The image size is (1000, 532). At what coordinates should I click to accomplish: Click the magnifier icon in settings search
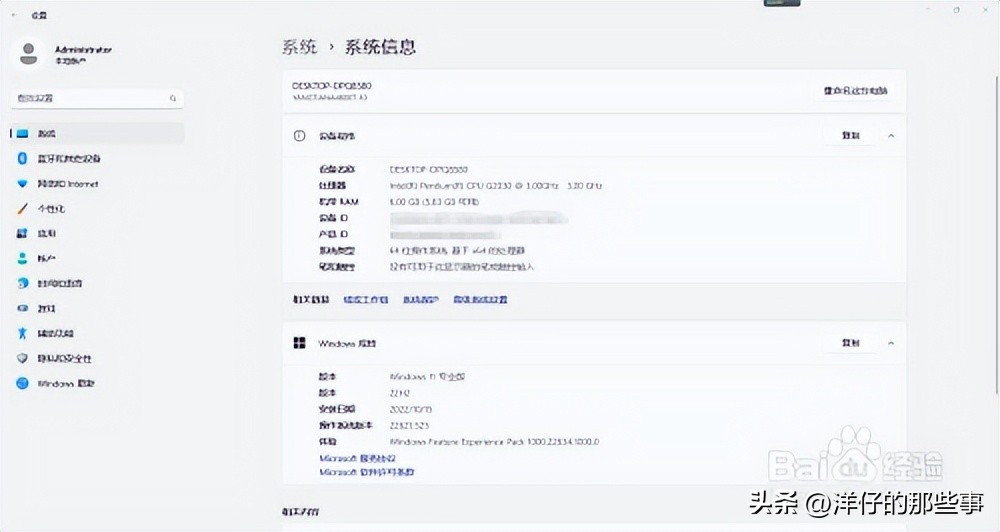173,98
